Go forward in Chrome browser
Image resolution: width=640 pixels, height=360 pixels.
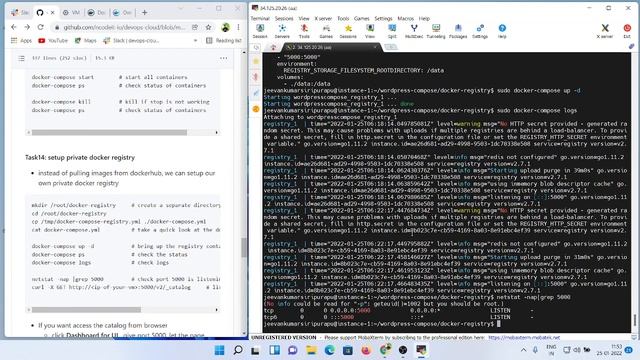click(27, 27)
